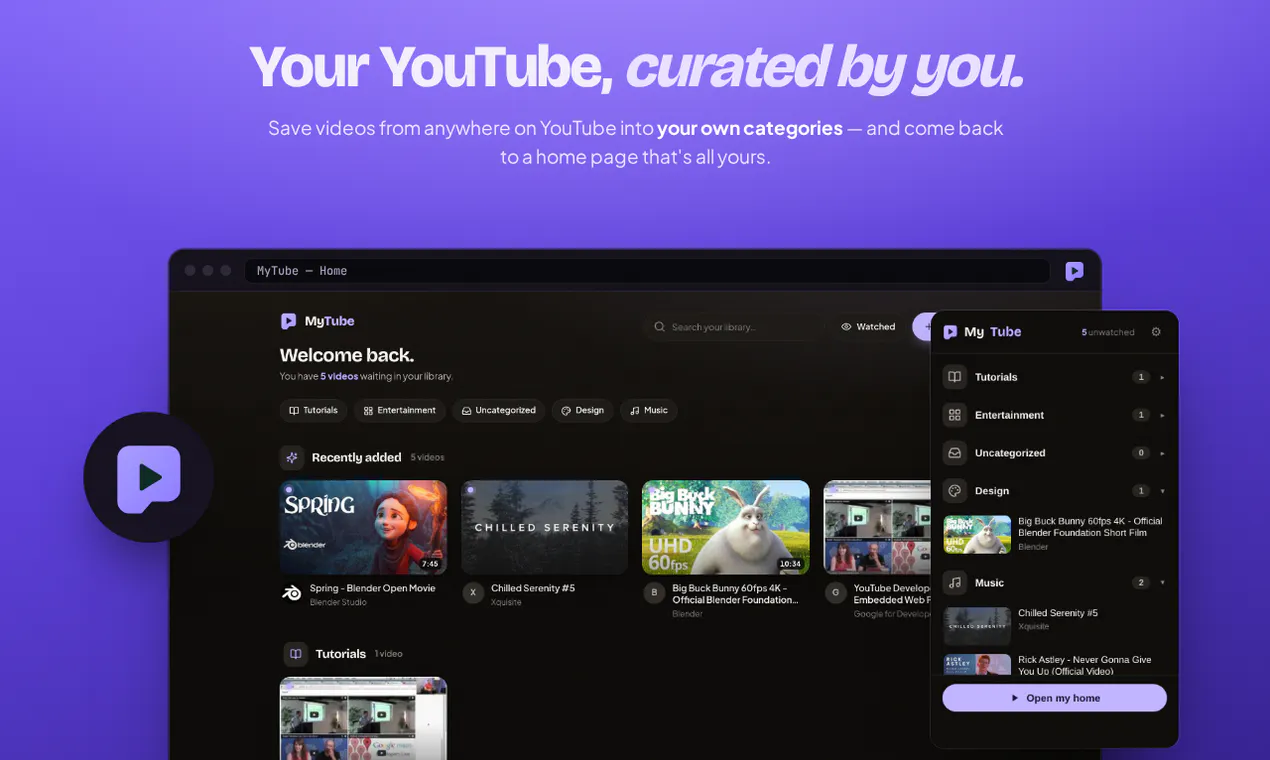Click the Recently added heading

356,457
